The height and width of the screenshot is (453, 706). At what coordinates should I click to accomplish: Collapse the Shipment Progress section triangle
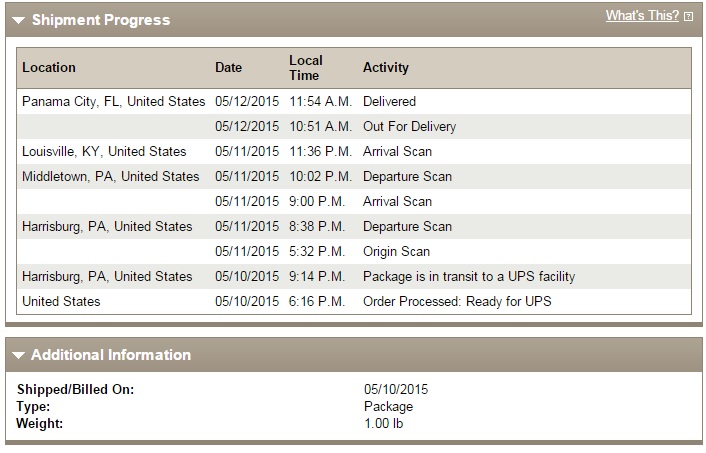pyautogui.click(x=18, y=20)
